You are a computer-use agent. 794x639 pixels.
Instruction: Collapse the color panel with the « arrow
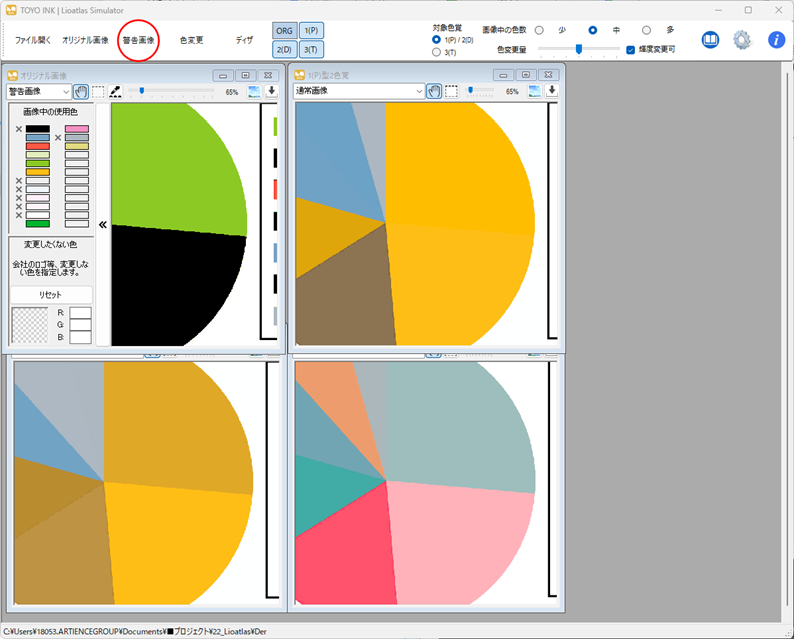(102, 225)
